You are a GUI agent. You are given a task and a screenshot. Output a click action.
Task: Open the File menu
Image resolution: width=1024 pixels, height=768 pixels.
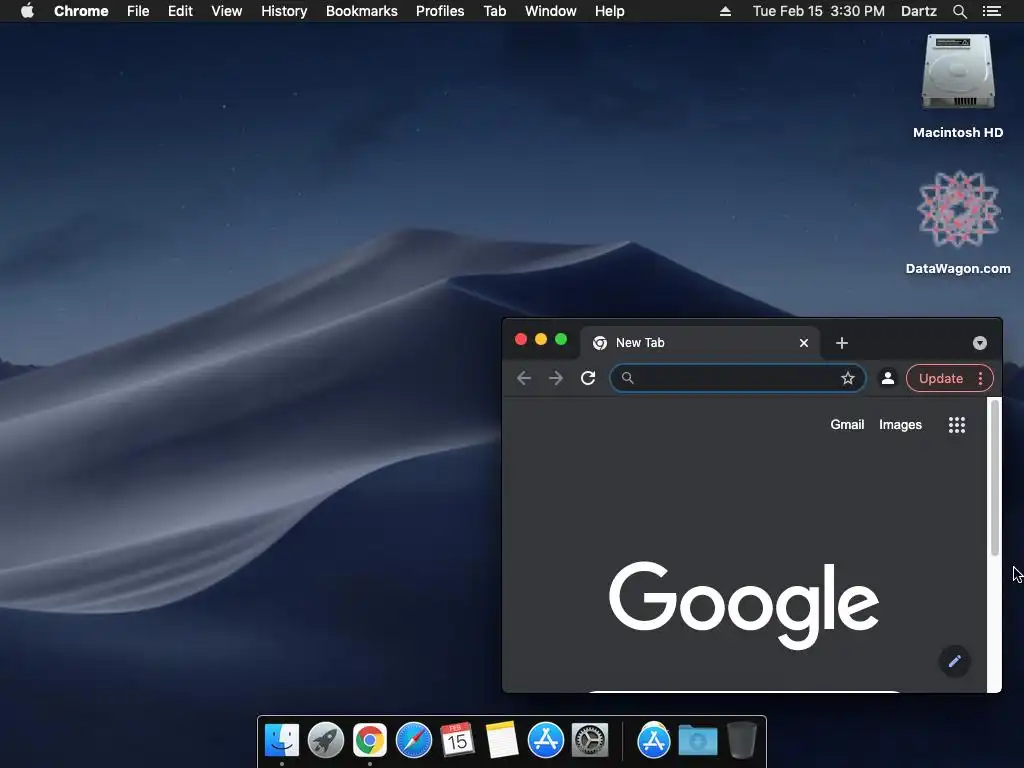(x=138, y=11)
